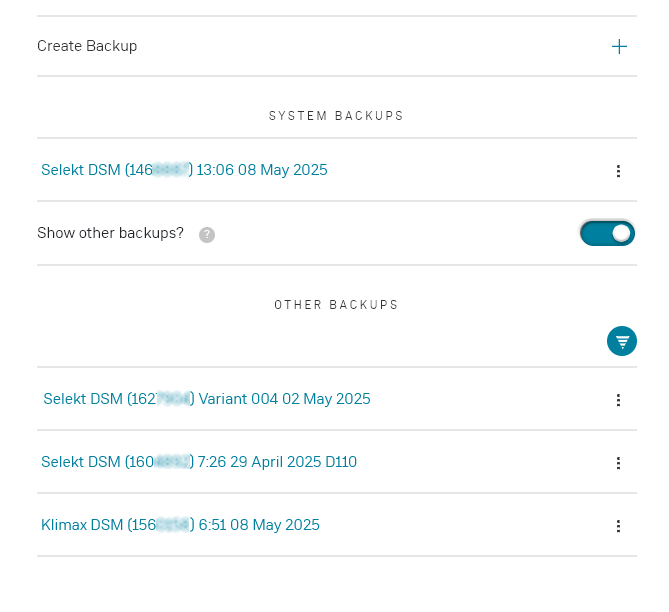This screenshot has height=612, width=669.
Task: Open Klimax DSM 6:51 08 May 2025 backup
Action: coord(180,525)
